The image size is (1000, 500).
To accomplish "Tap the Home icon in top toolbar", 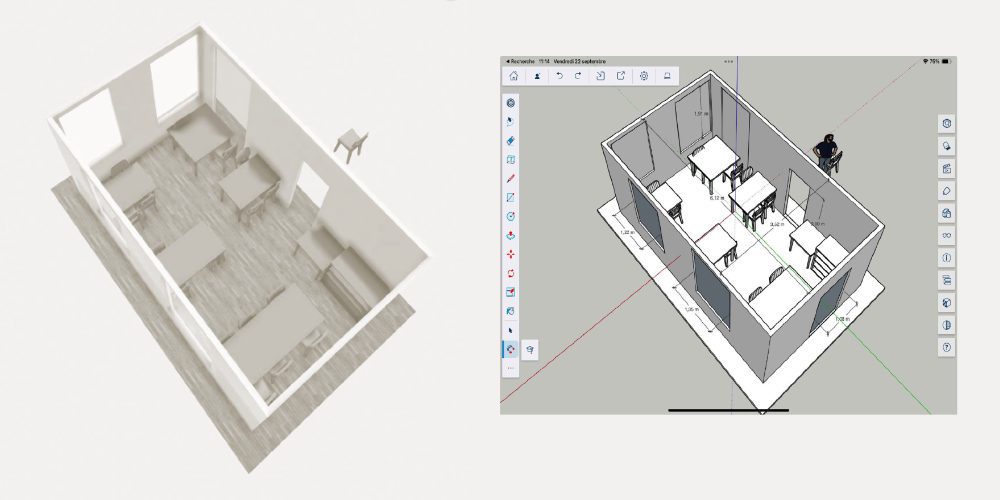I will [513, 76].
